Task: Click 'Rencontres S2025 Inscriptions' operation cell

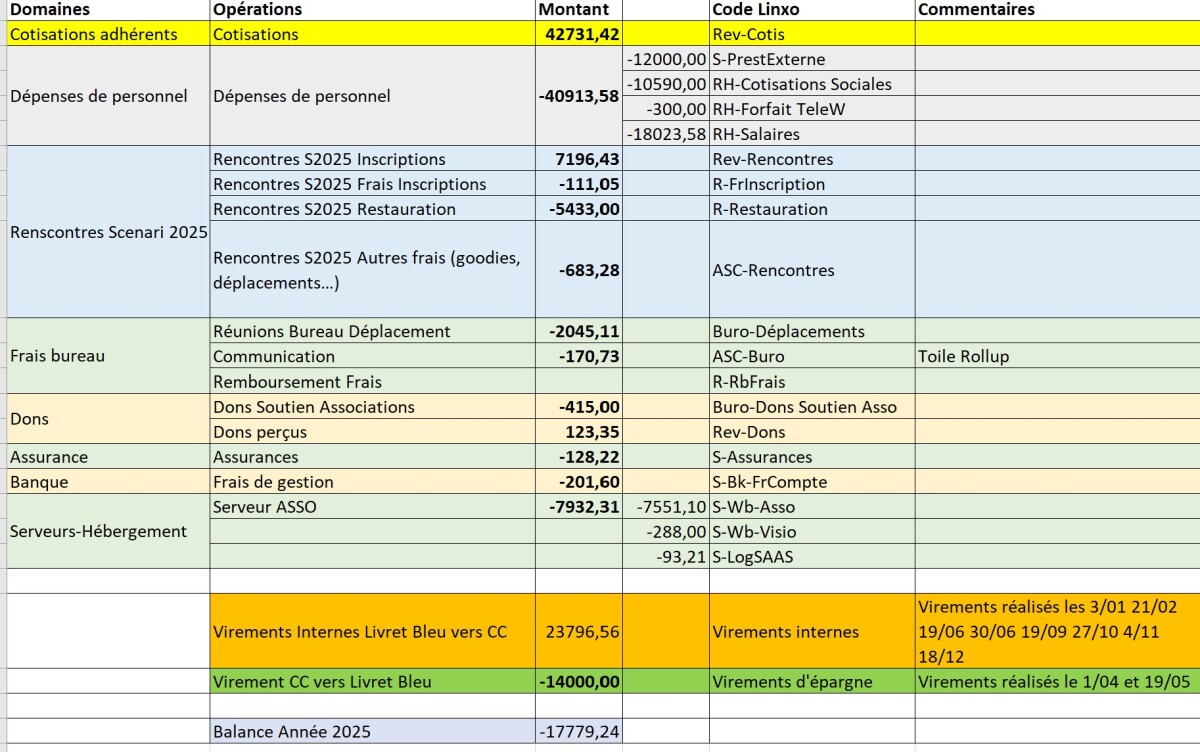Action: [372, 159]
